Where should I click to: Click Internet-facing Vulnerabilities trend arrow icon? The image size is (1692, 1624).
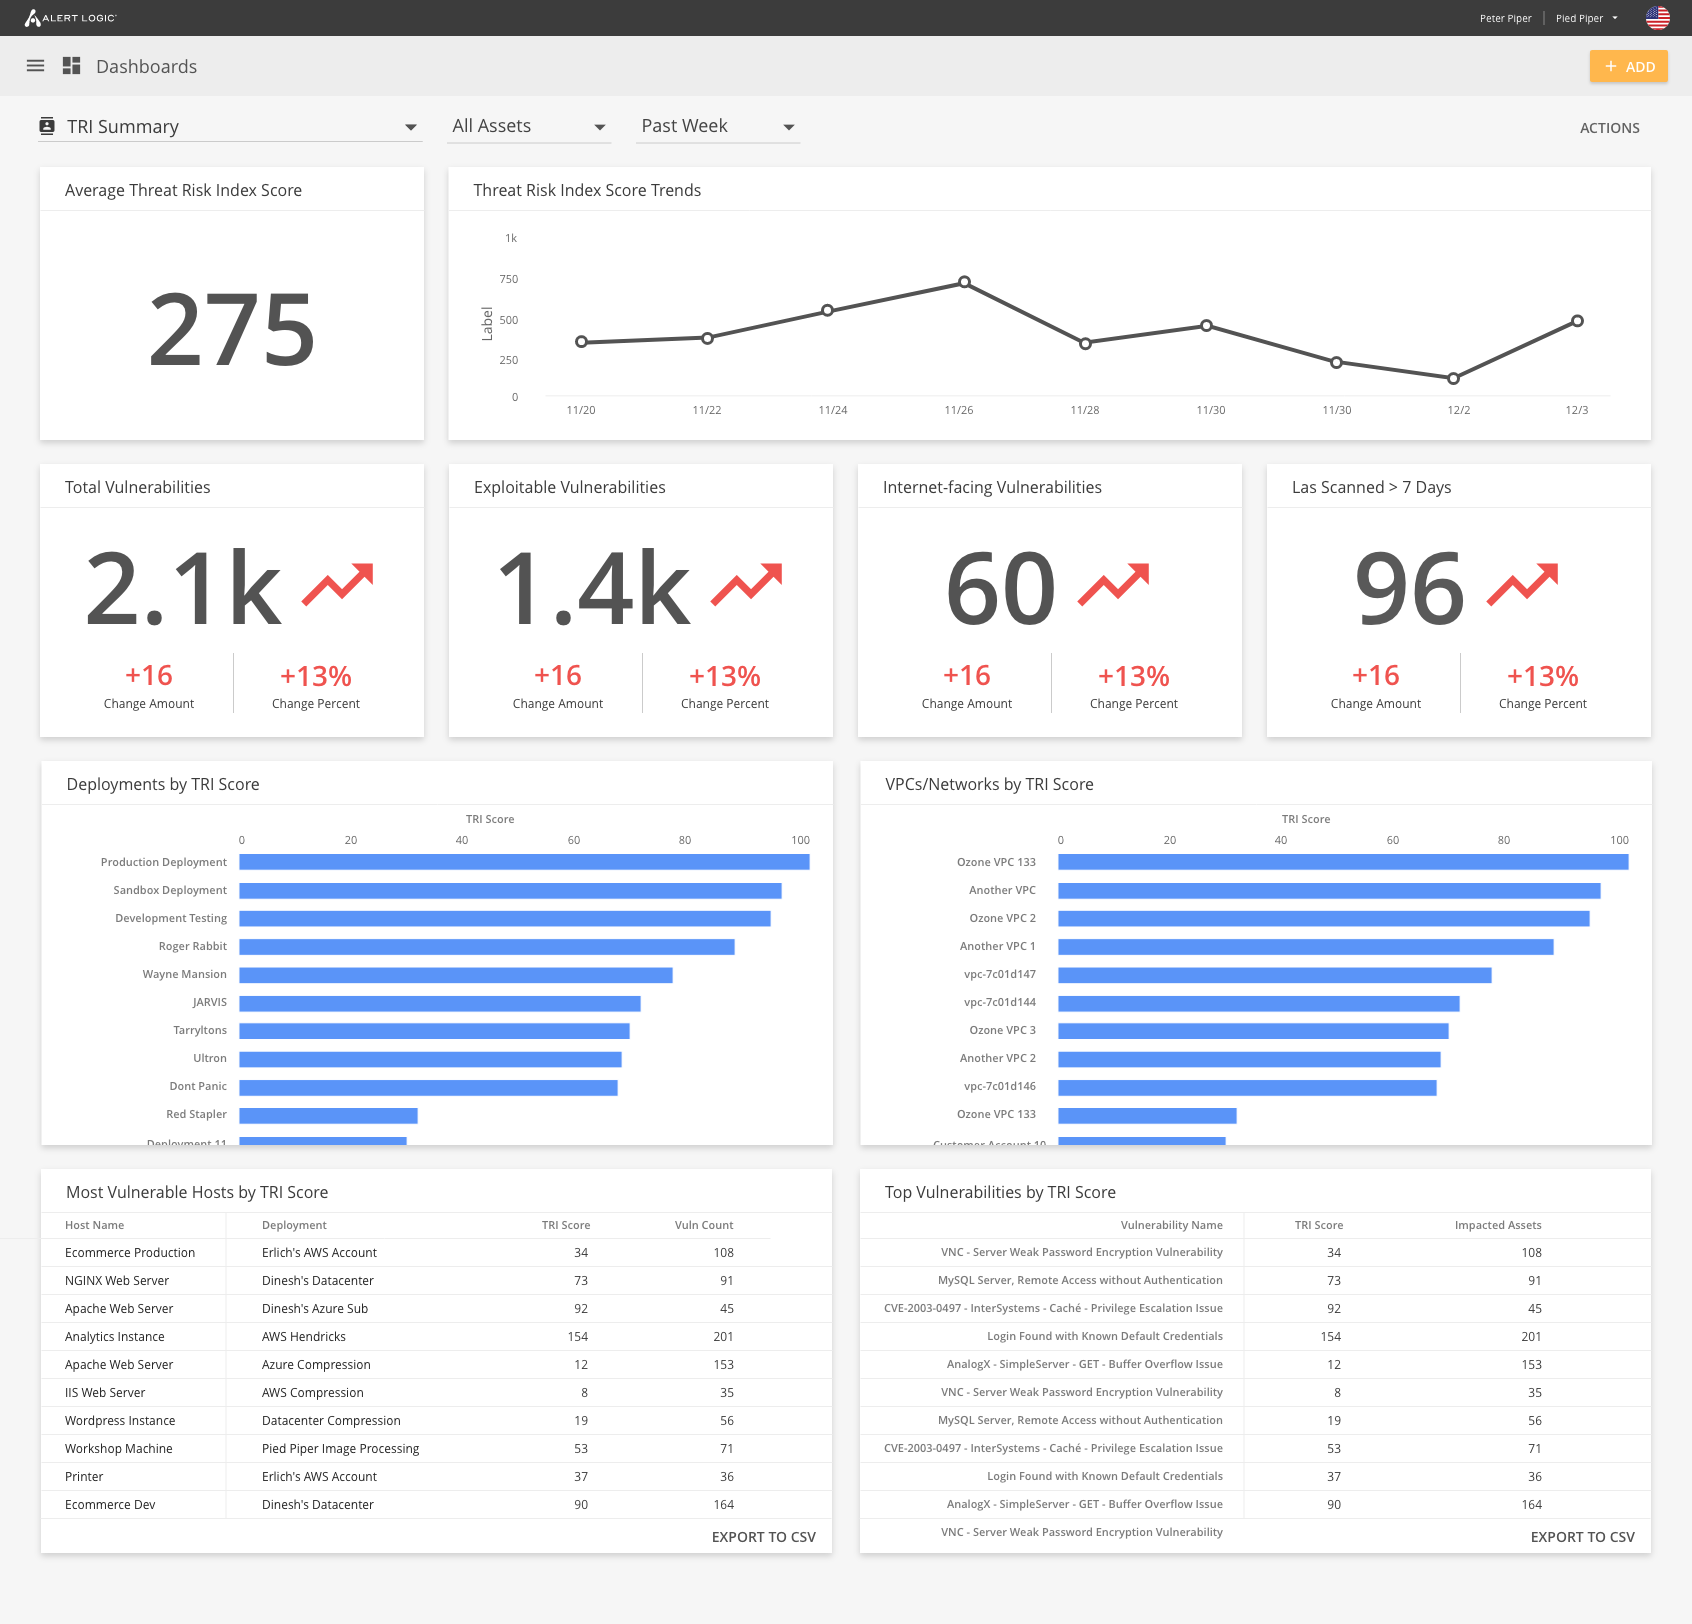click(x=1113, y=585)
